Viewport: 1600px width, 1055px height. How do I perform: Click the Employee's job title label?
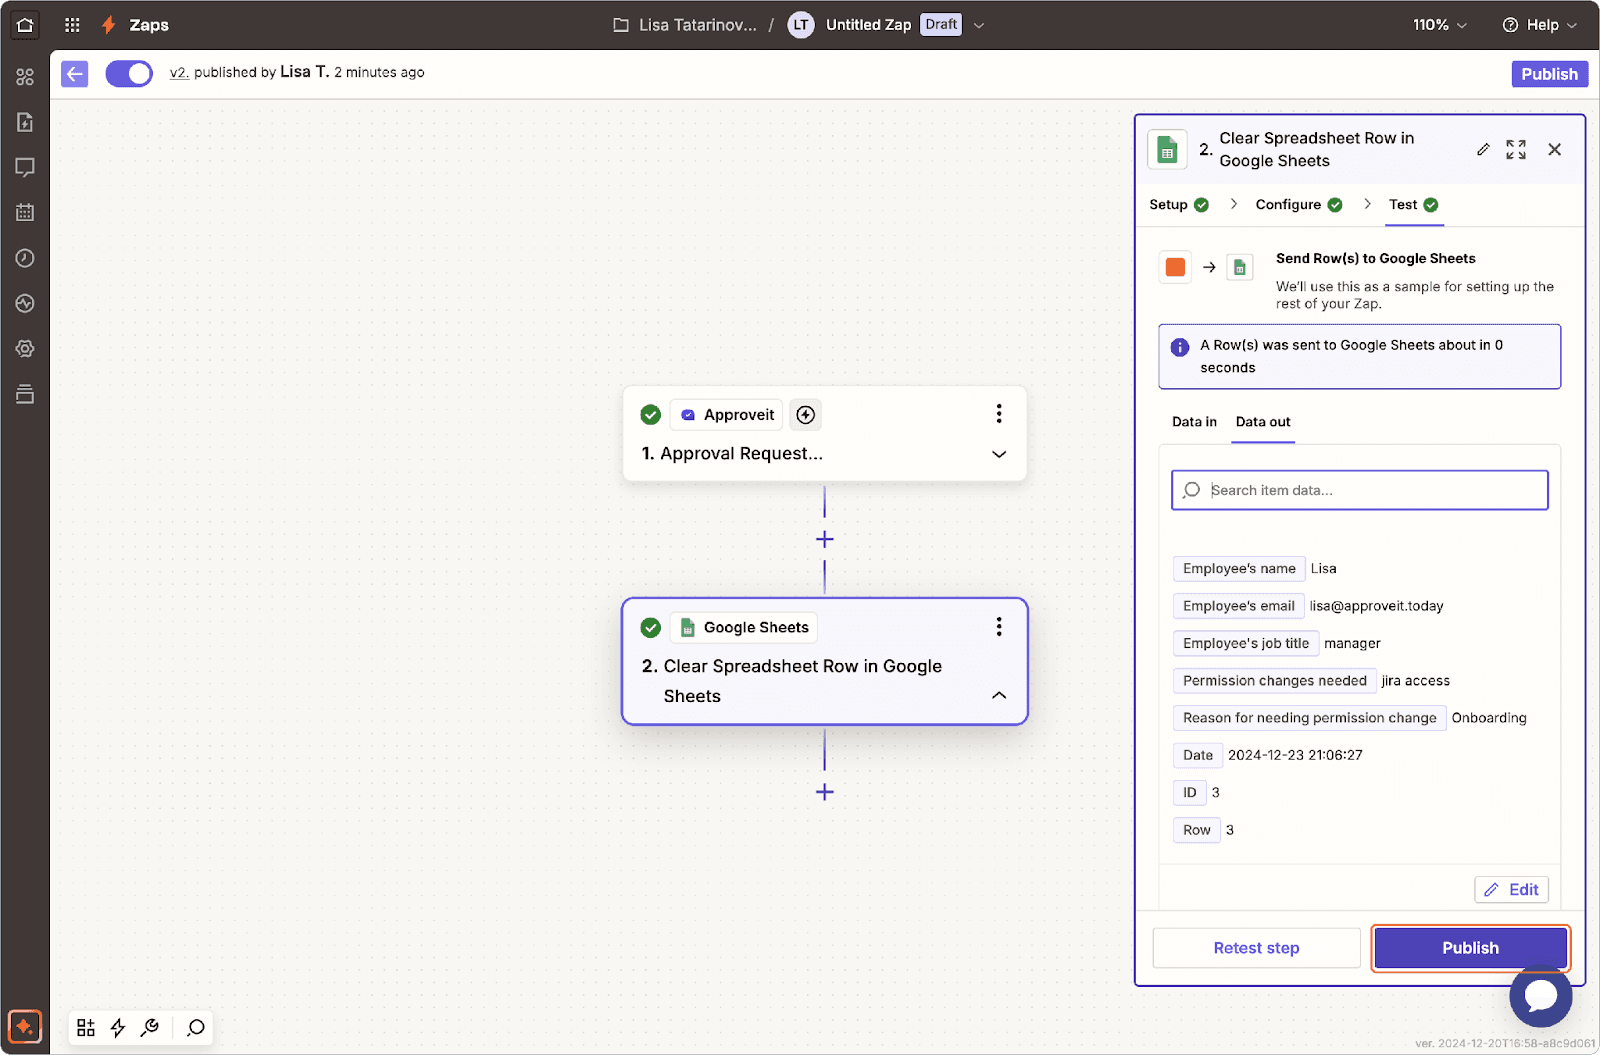point(1245,643)
